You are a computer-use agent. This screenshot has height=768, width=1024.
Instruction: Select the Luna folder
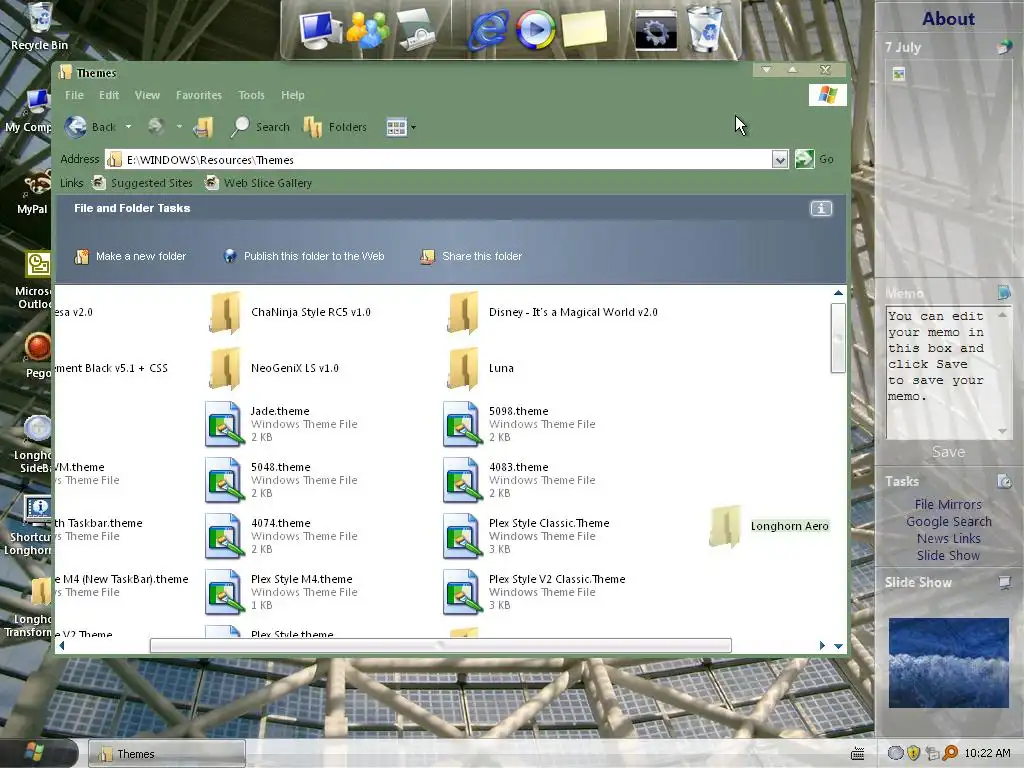[x=481, y=368]
